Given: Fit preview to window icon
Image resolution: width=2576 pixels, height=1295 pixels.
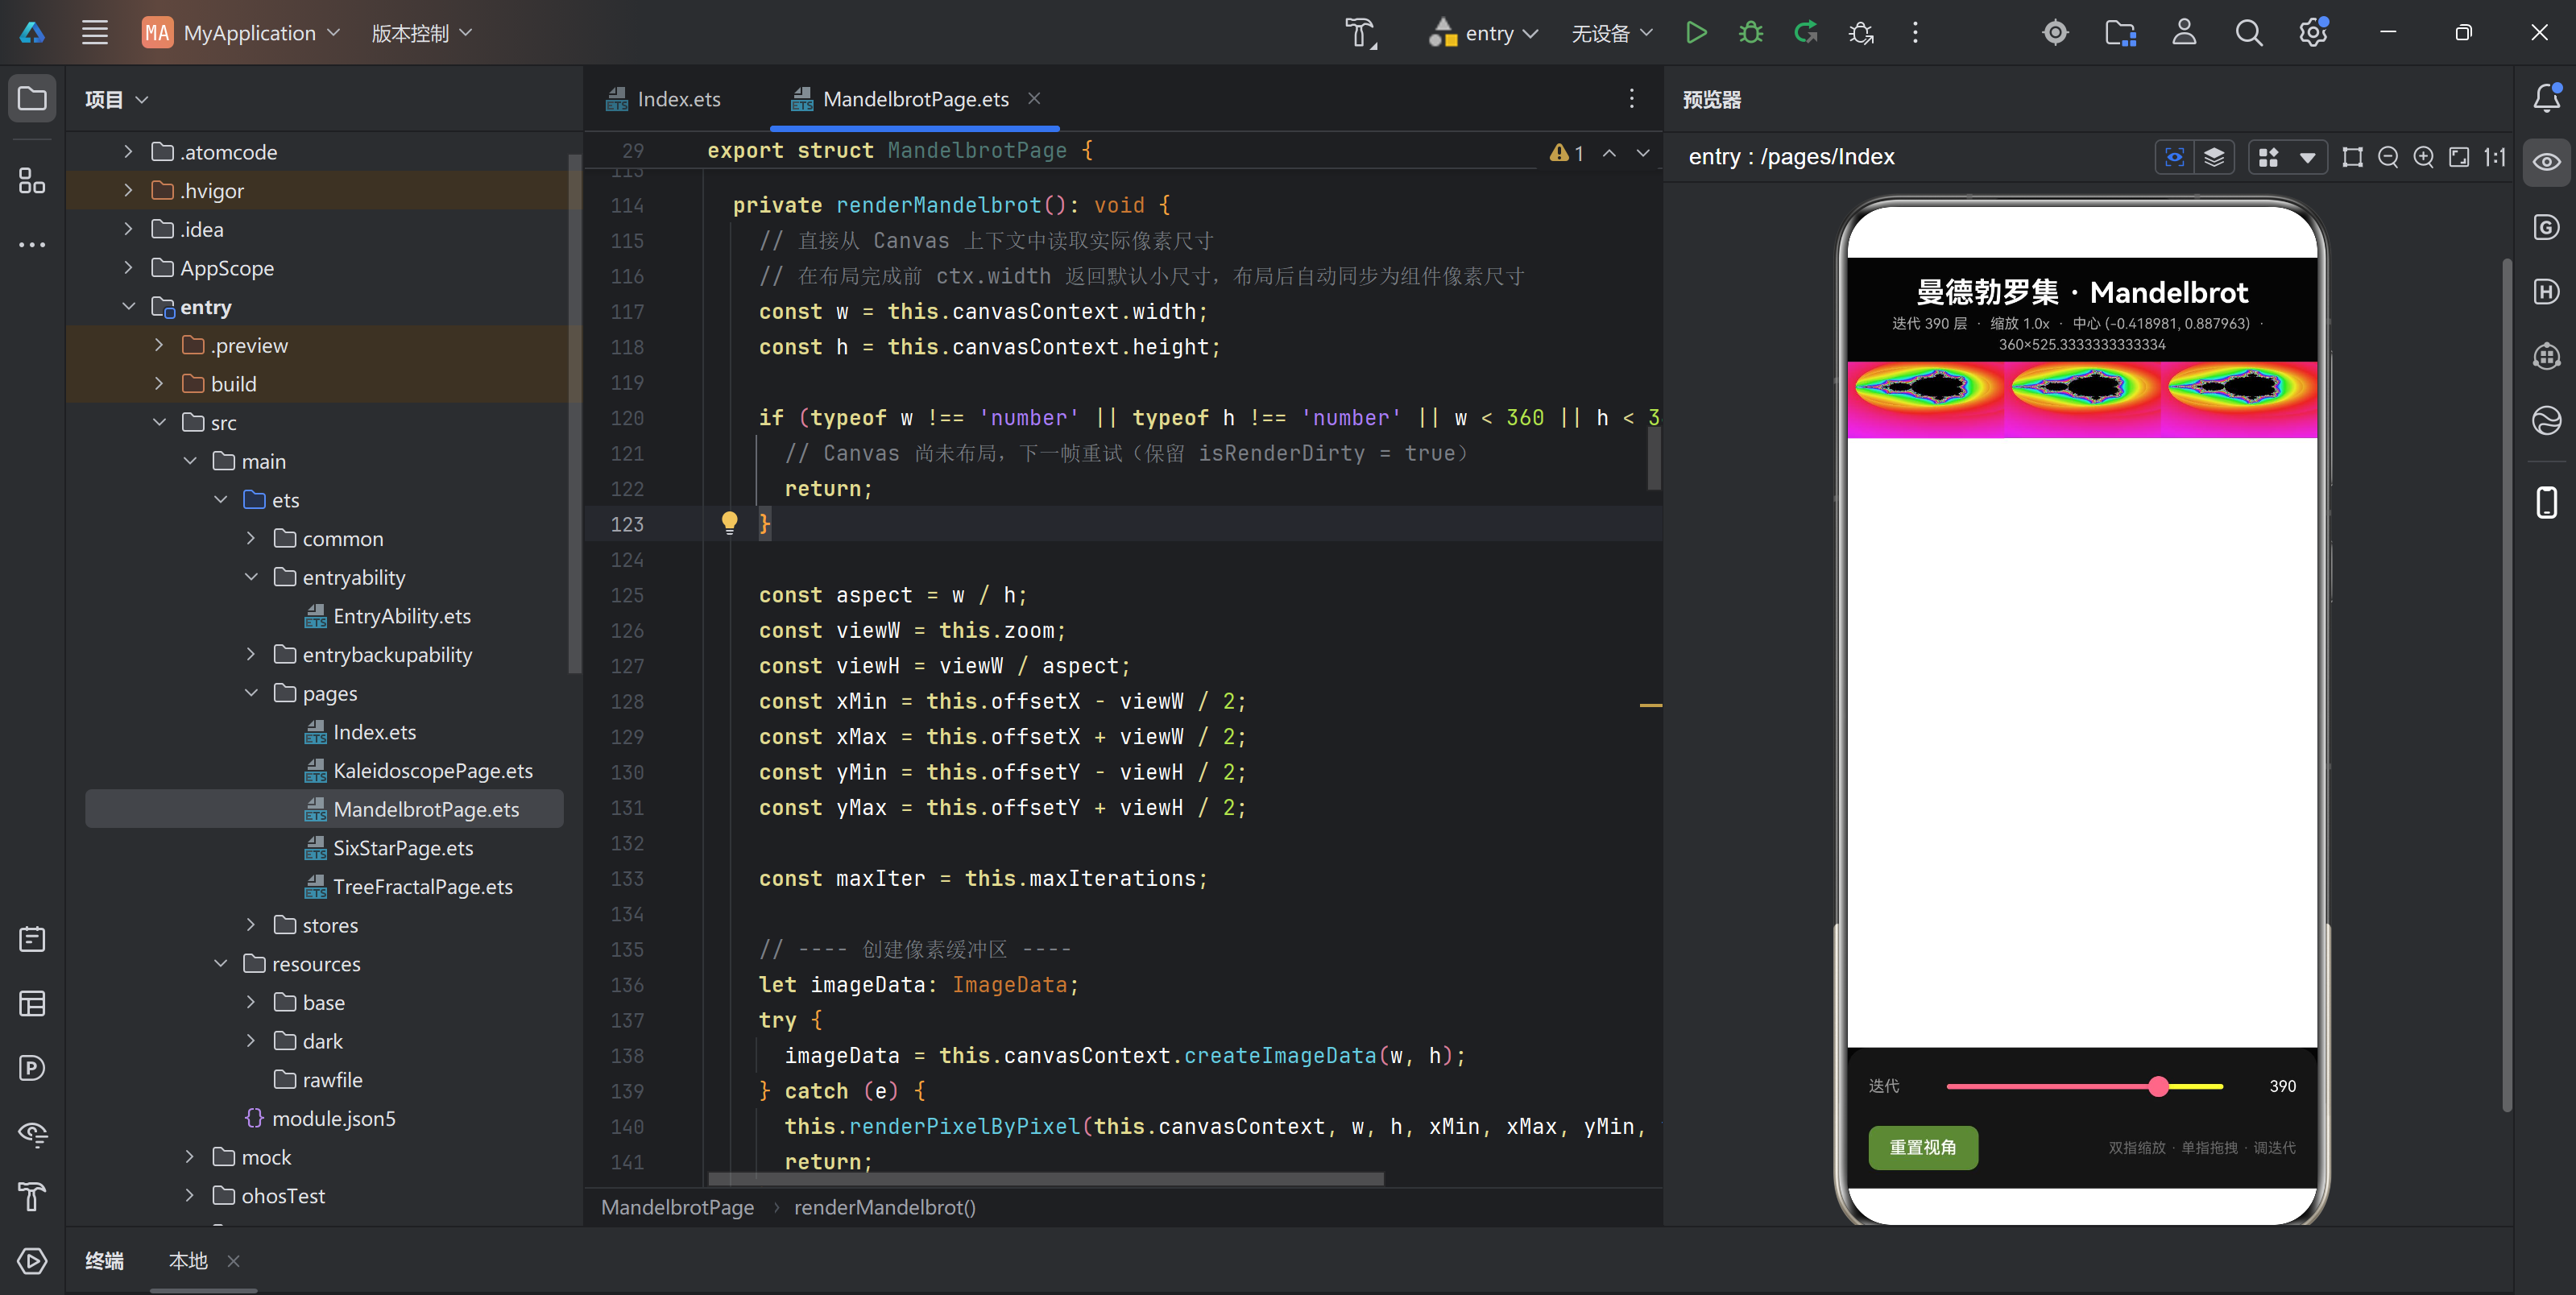Looking at the screenshot, I should click(x=2459, y=157).
